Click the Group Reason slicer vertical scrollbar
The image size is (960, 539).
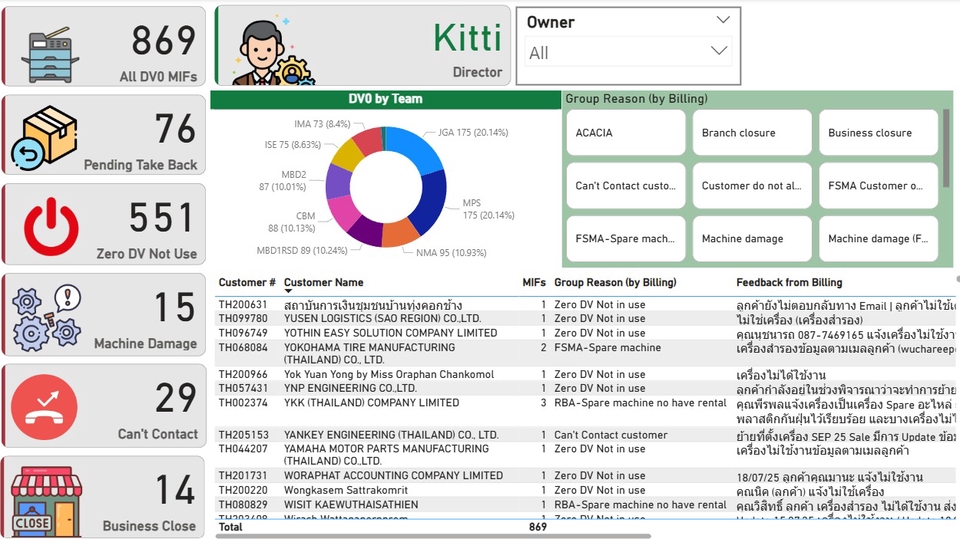(946, 145)
